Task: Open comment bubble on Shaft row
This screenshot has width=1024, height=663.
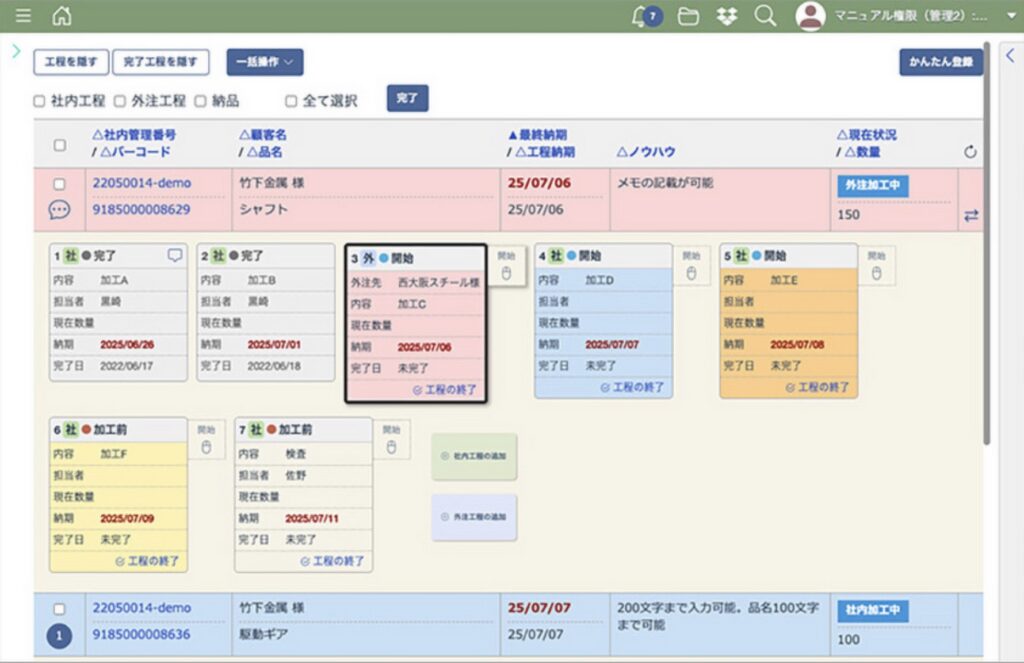Action: click(59, 210)
